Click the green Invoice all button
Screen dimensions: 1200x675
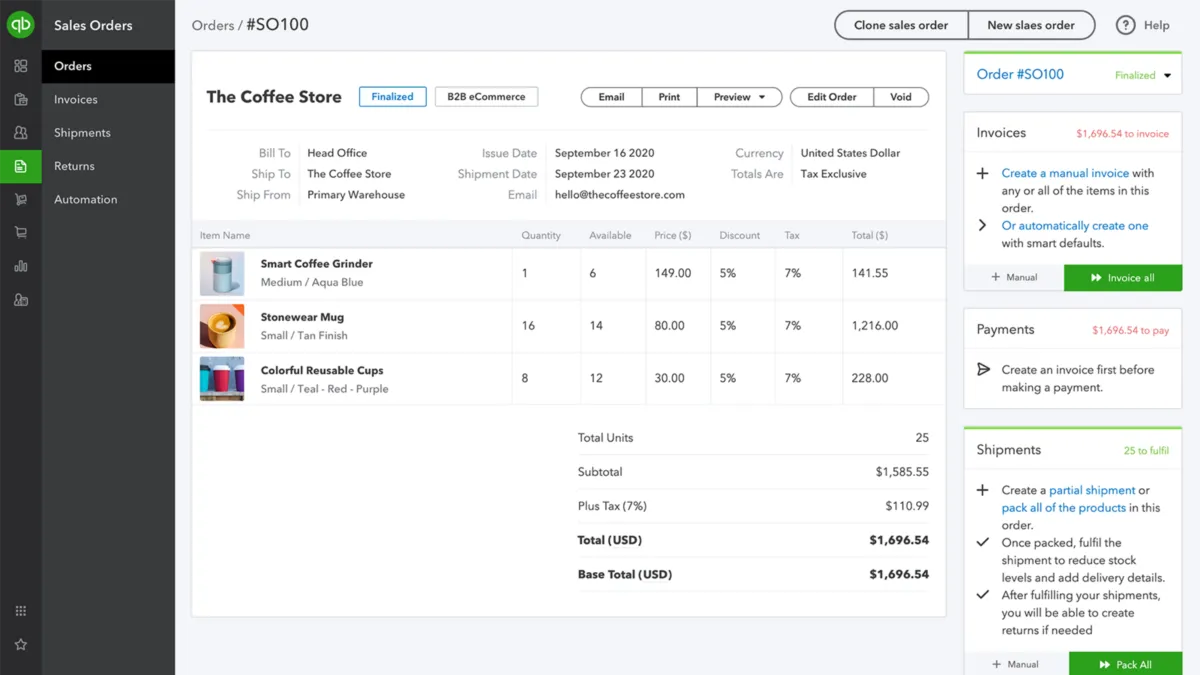[1122, 278]
